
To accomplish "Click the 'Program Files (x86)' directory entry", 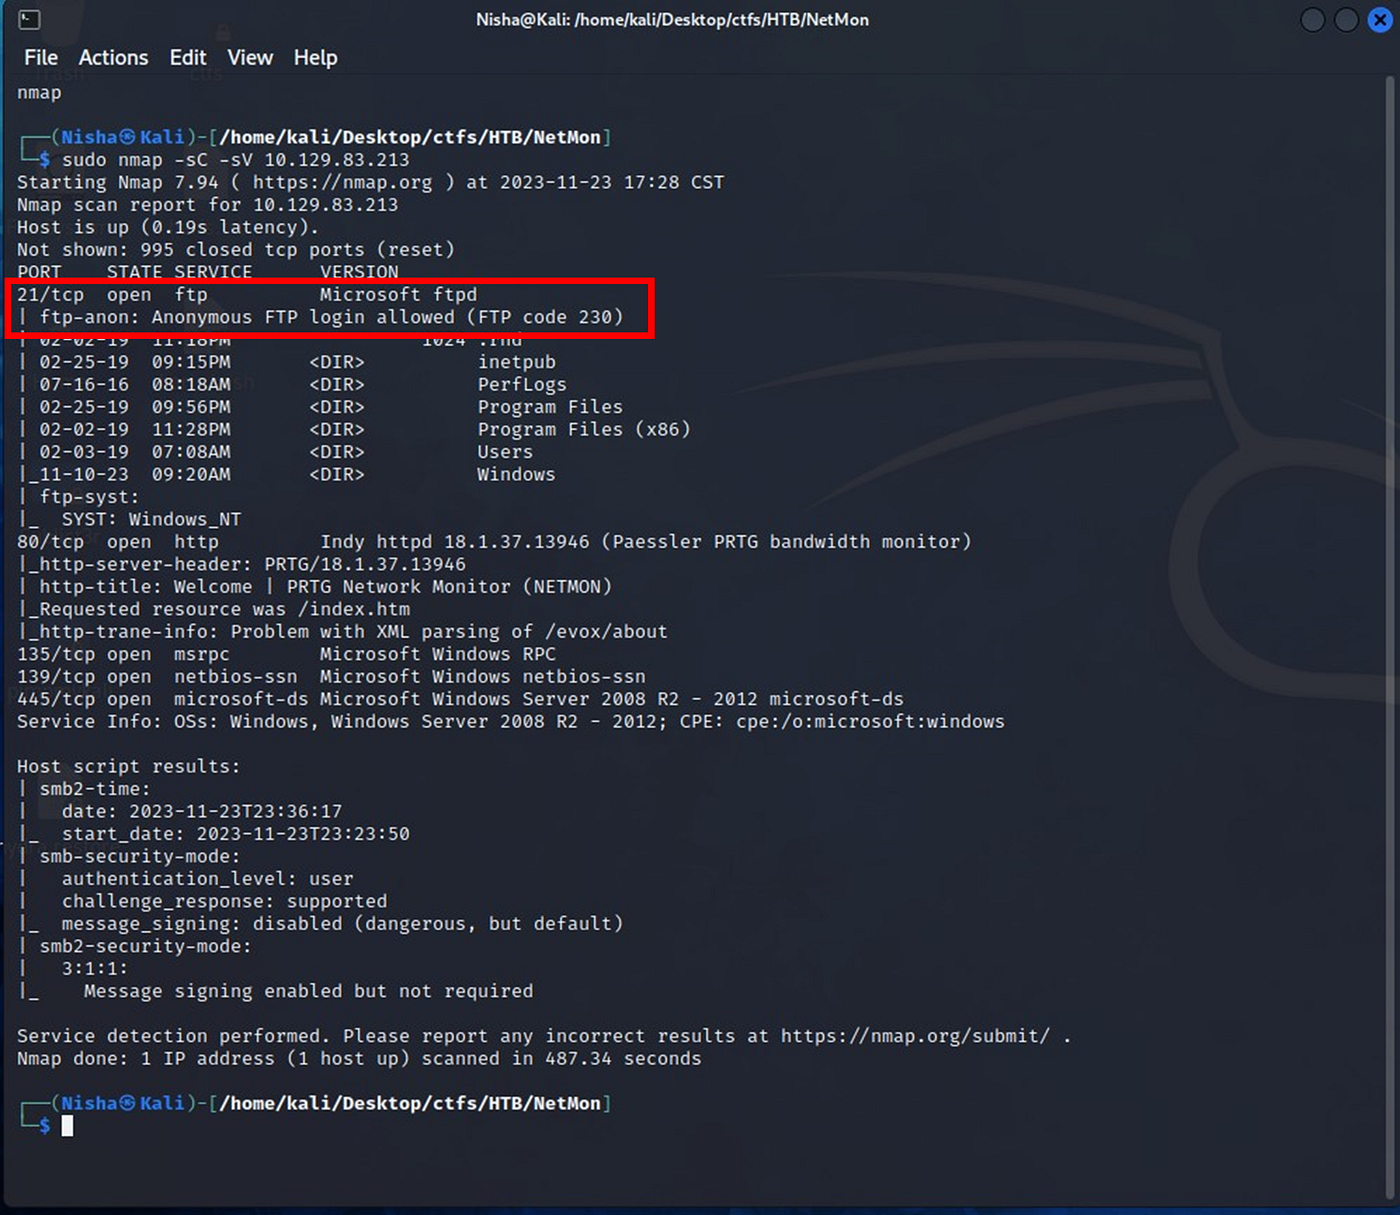I will (584, 430).
